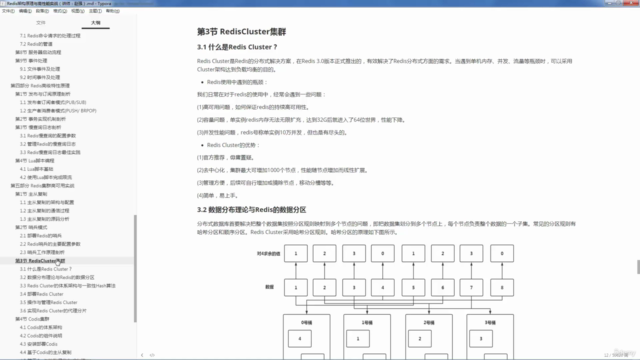Jump to outline item 4.2 使用Lua
The height and width of the screenshot is (360, 640).
pos(46,177)
